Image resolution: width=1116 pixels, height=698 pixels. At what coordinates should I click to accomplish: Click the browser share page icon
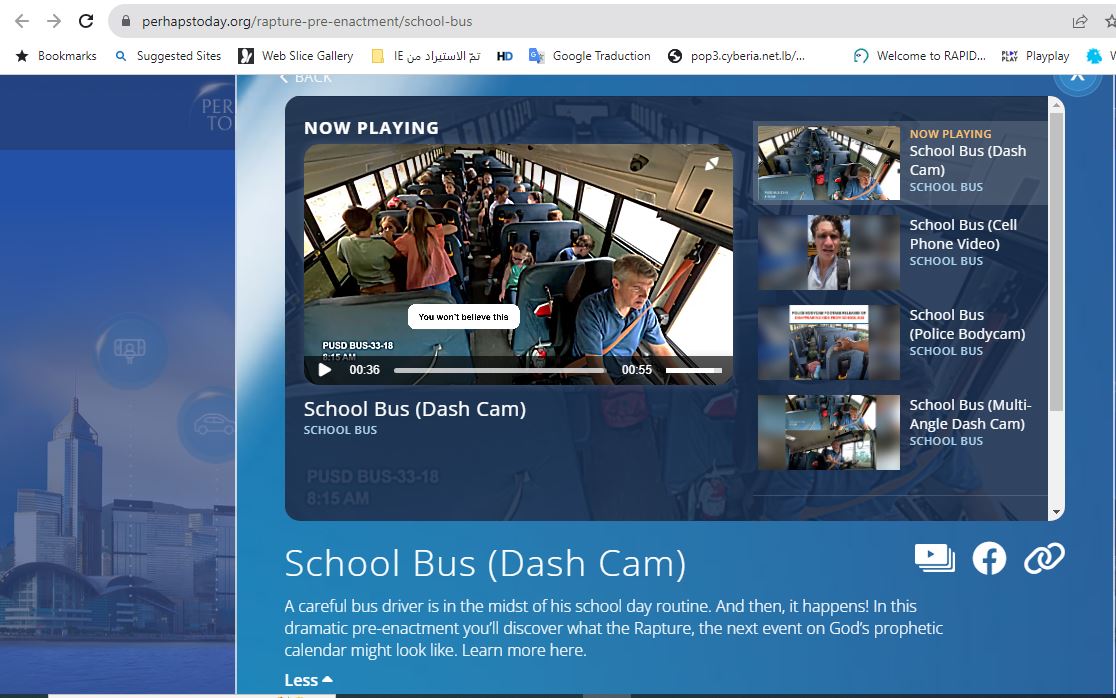(1080, 21)
